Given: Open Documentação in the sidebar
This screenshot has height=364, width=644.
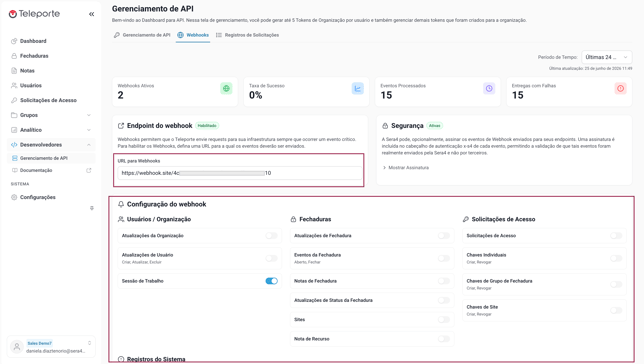Looking at the screenshot, I should 36,170.
